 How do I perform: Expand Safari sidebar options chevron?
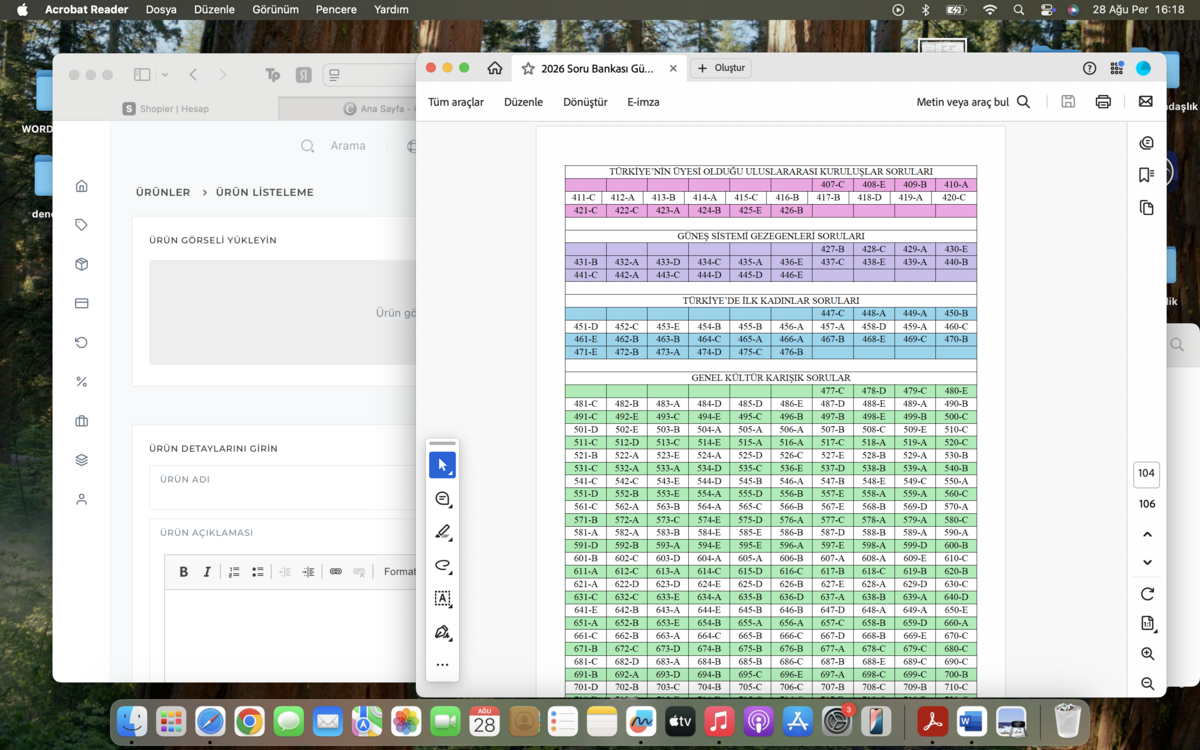165,75
